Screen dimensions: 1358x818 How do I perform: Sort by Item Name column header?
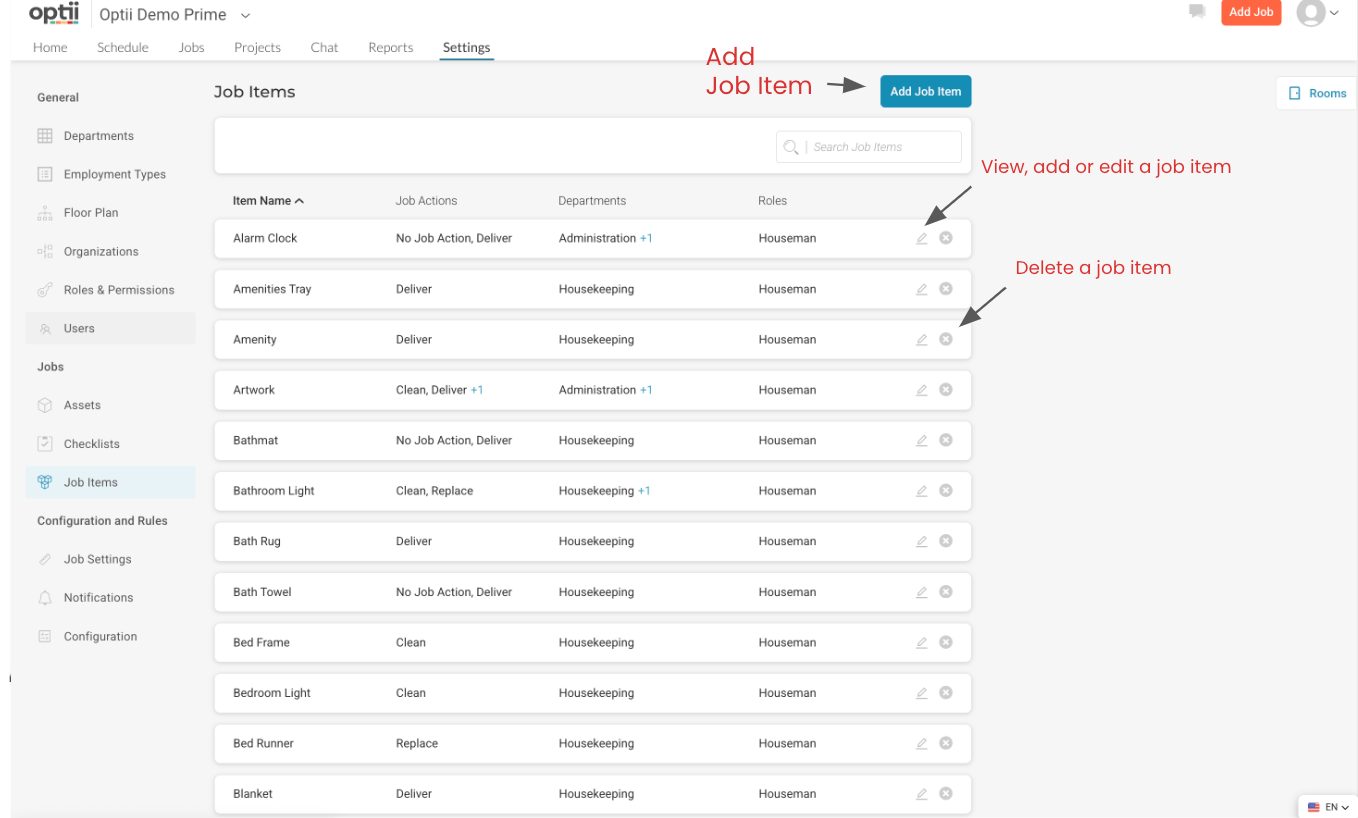[268, 201]
